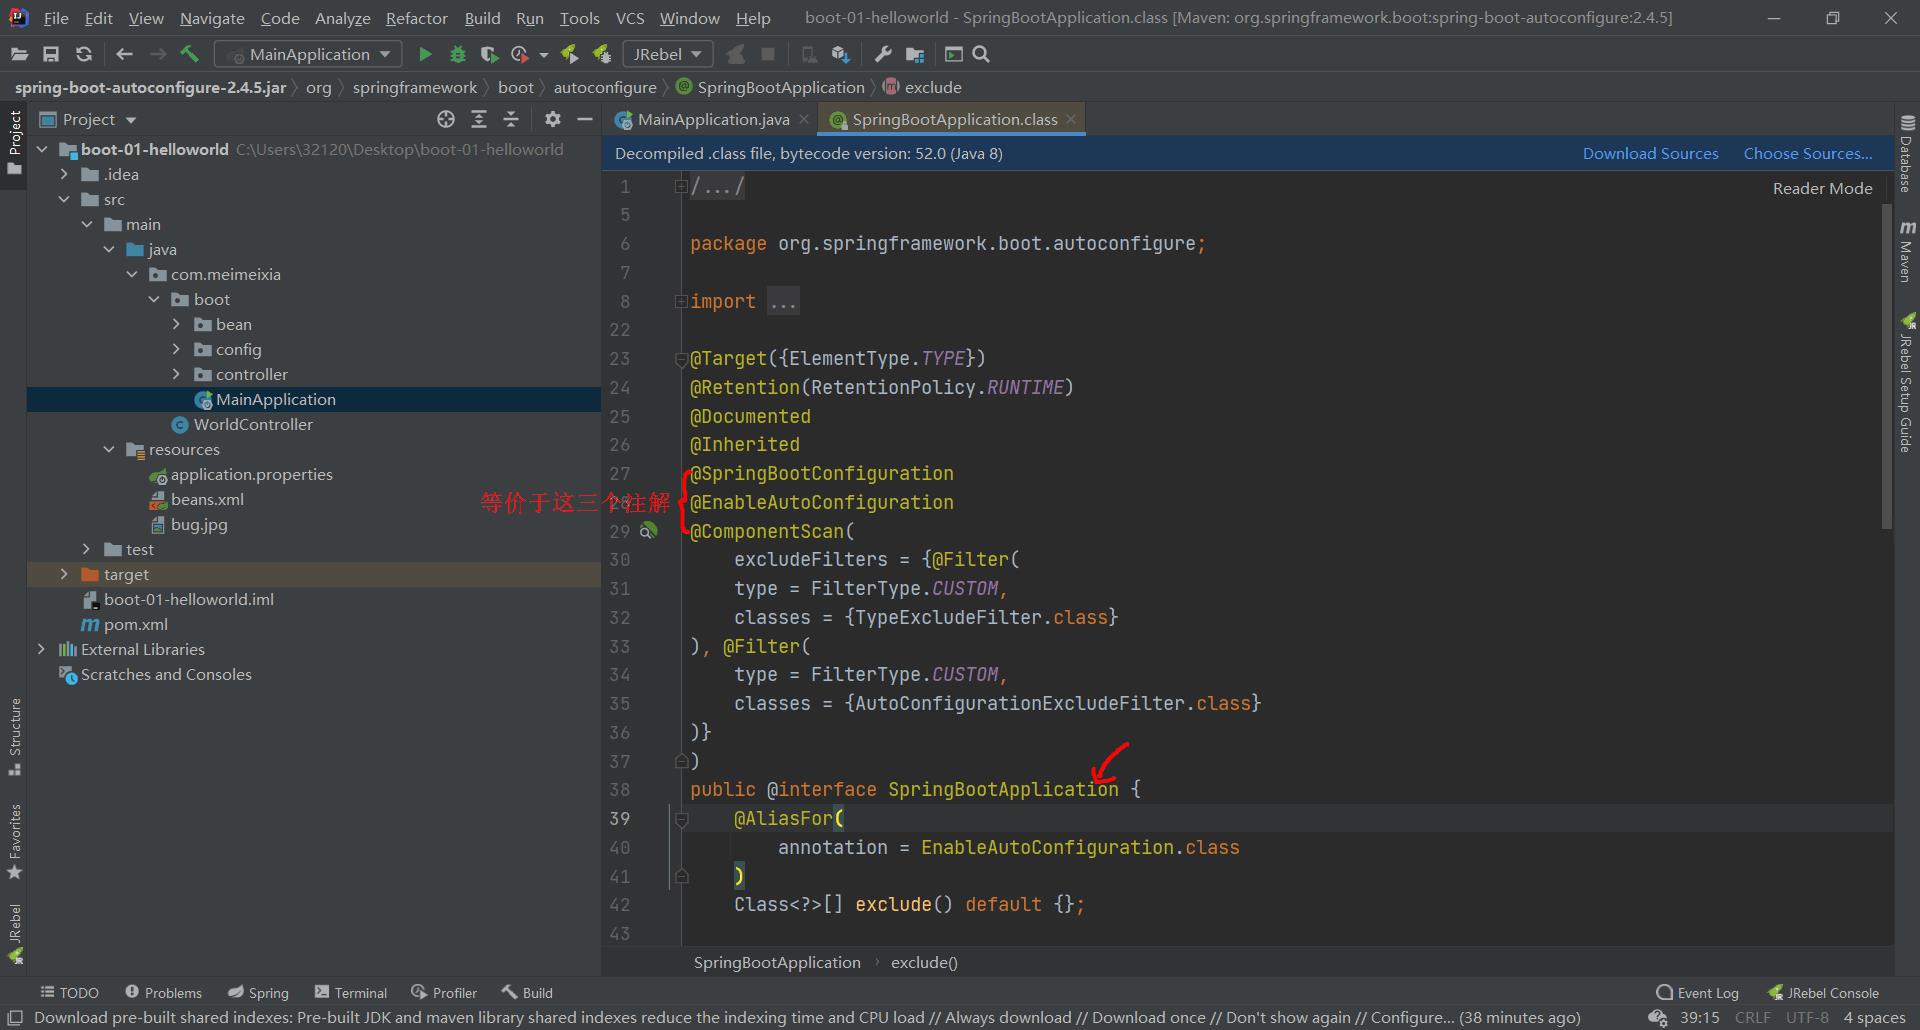Image resolution: width=1920 pixels, height=1030 pixels.
Task: Toggle the Problems tool window
Action: coord(163,992)
